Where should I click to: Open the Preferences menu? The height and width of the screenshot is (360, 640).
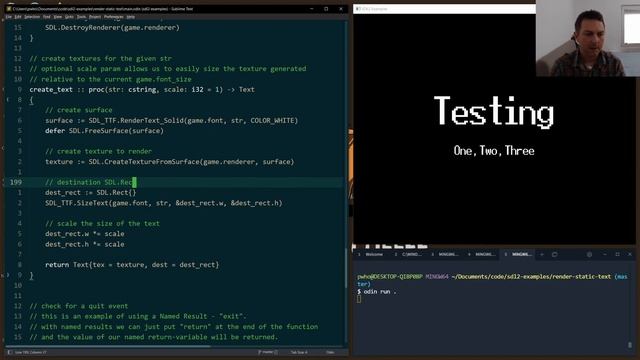tap(113, 17)
